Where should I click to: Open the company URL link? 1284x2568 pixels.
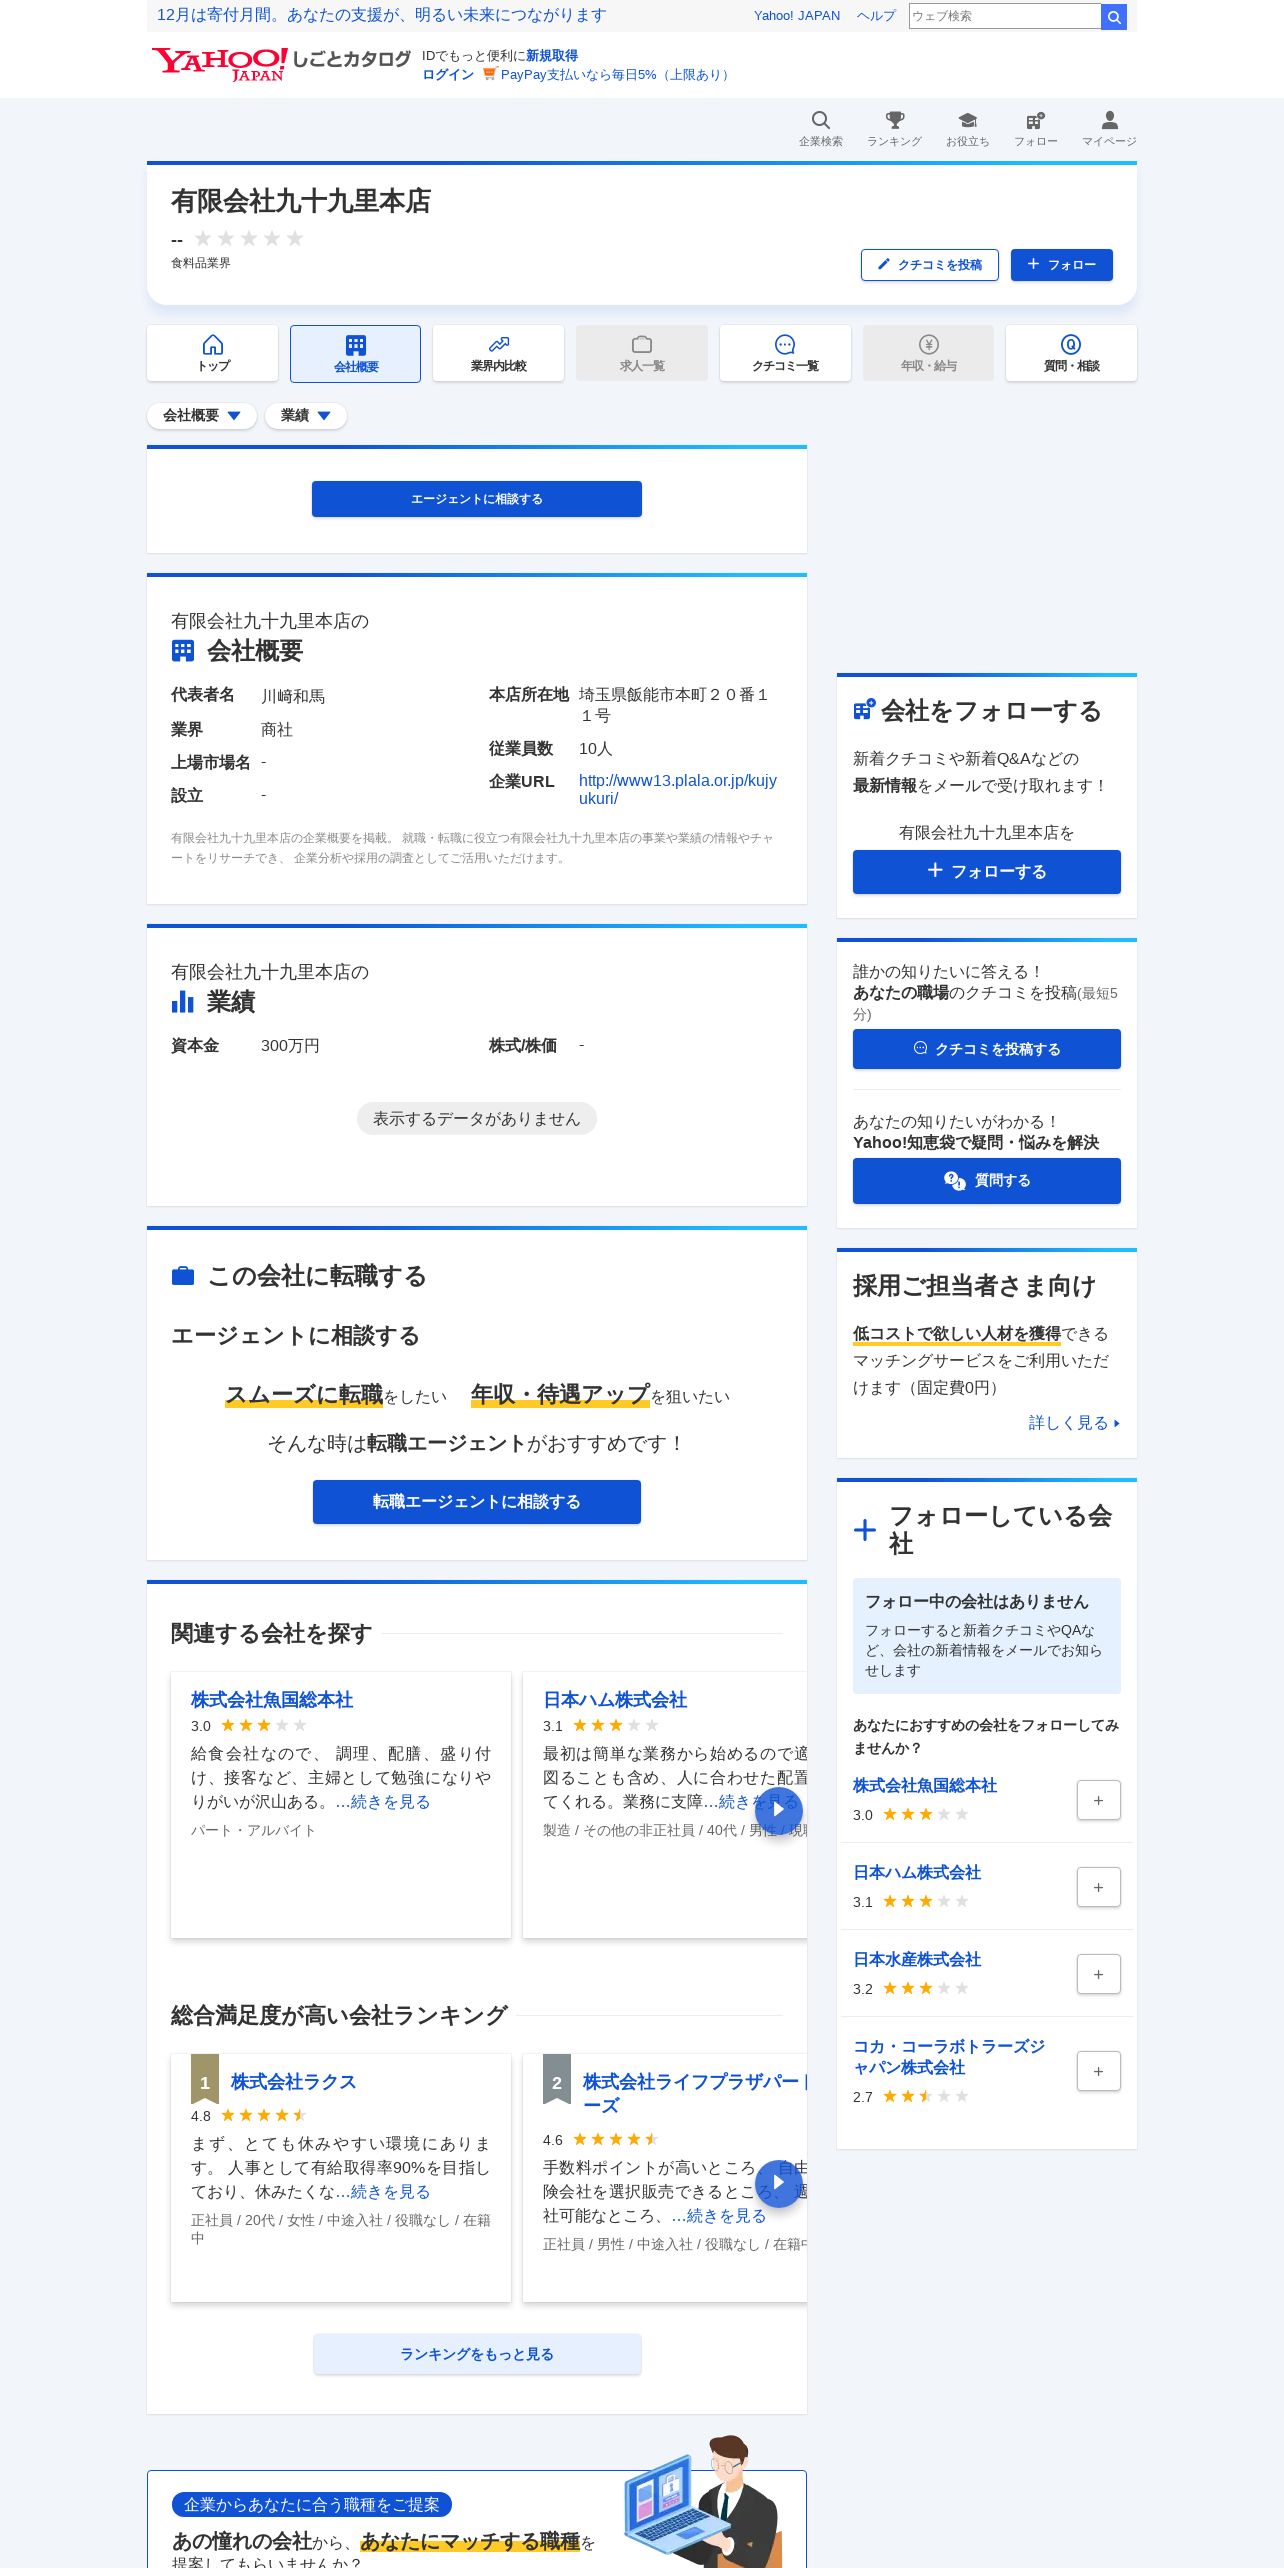[678, 789]
